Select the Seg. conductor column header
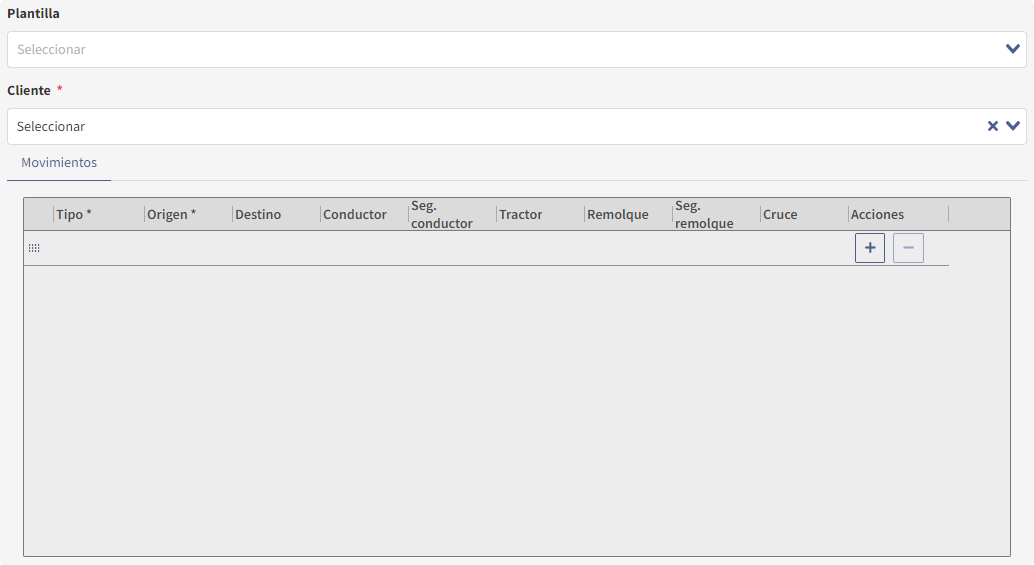This screenshot has width=1034, height=565. pos(441,214)
